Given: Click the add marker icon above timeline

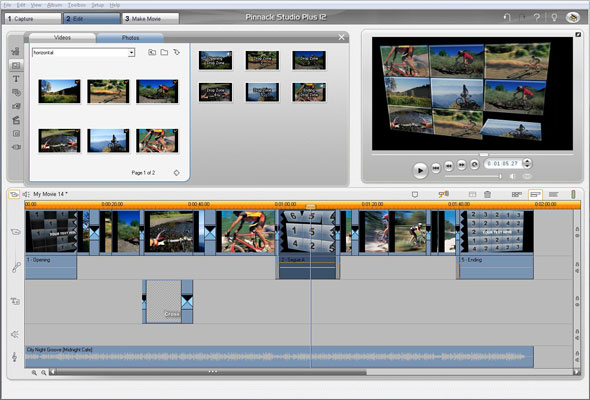Looking at the screenshot, I should coord(415,195).
